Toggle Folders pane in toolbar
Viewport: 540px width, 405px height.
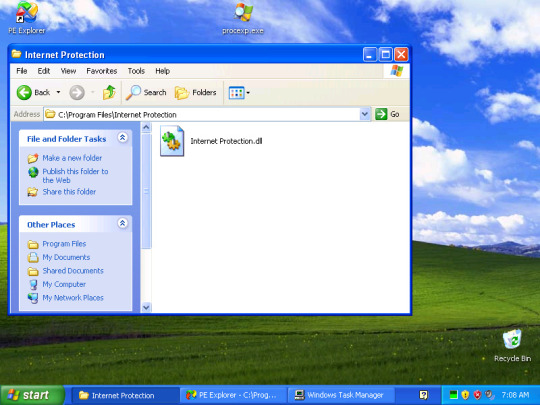[196, 92]
